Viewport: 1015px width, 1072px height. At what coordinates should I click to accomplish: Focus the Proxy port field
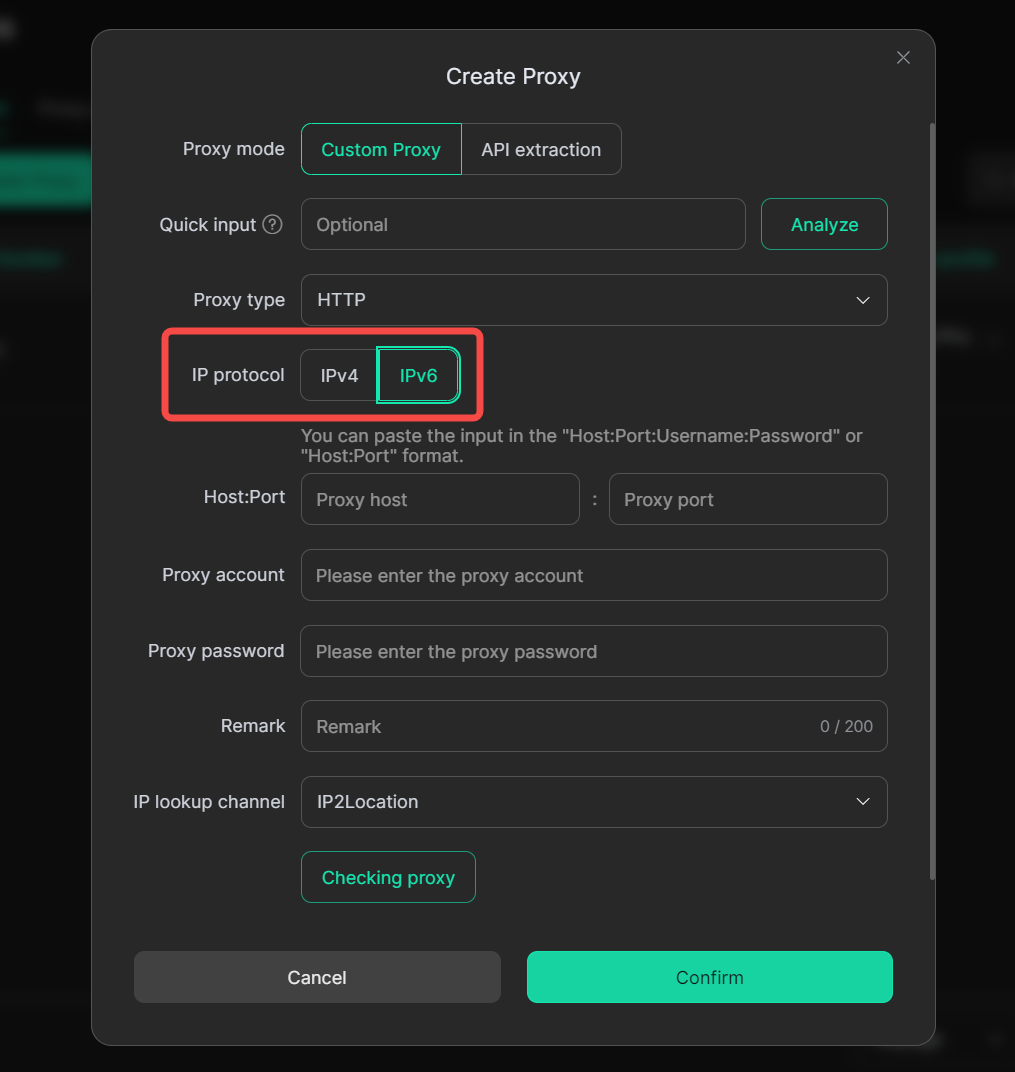748,499
